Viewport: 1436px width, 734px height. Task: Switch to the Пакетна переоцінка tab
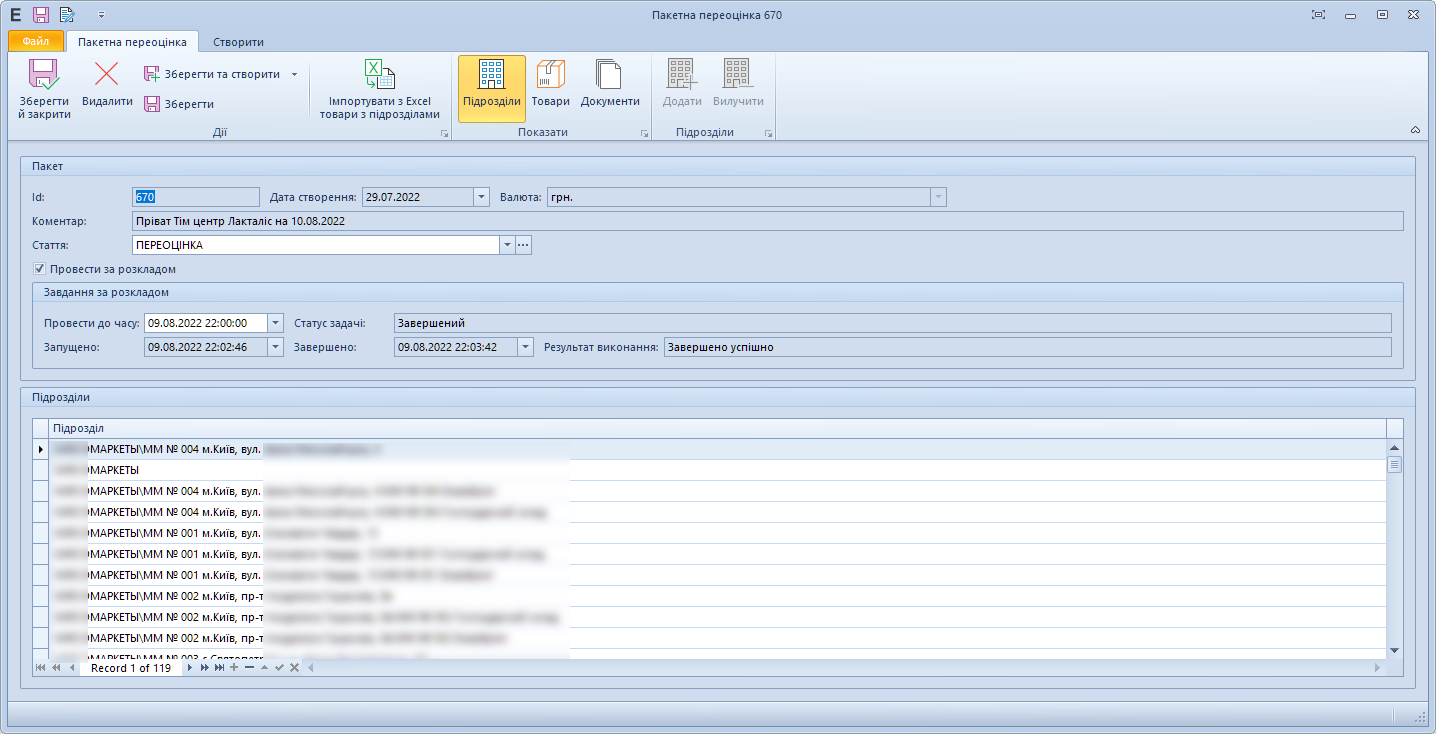(x=132, y=42)
